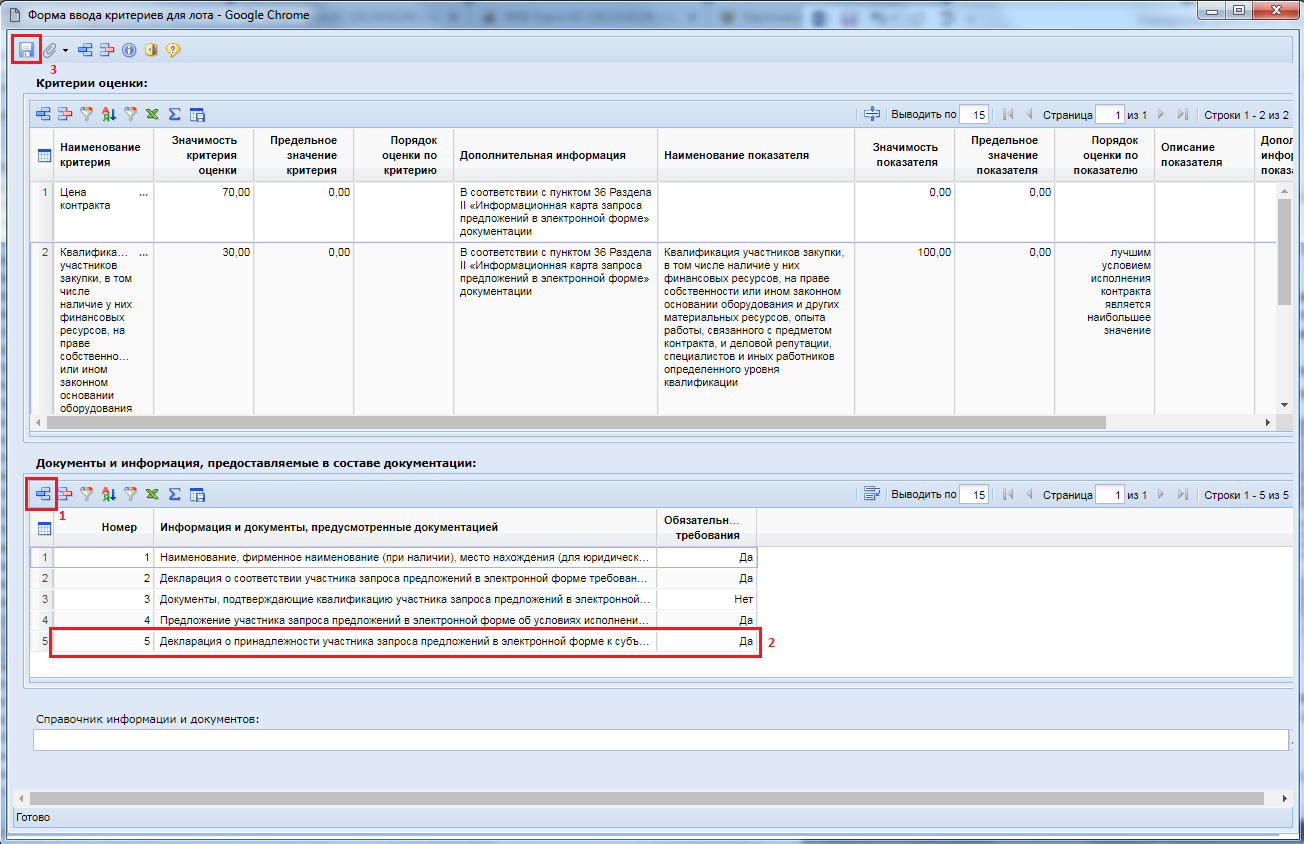This screenshot has width=1304, height=844.
Task: Click the paperclip attachments icon
Action: tap(49, 49)
